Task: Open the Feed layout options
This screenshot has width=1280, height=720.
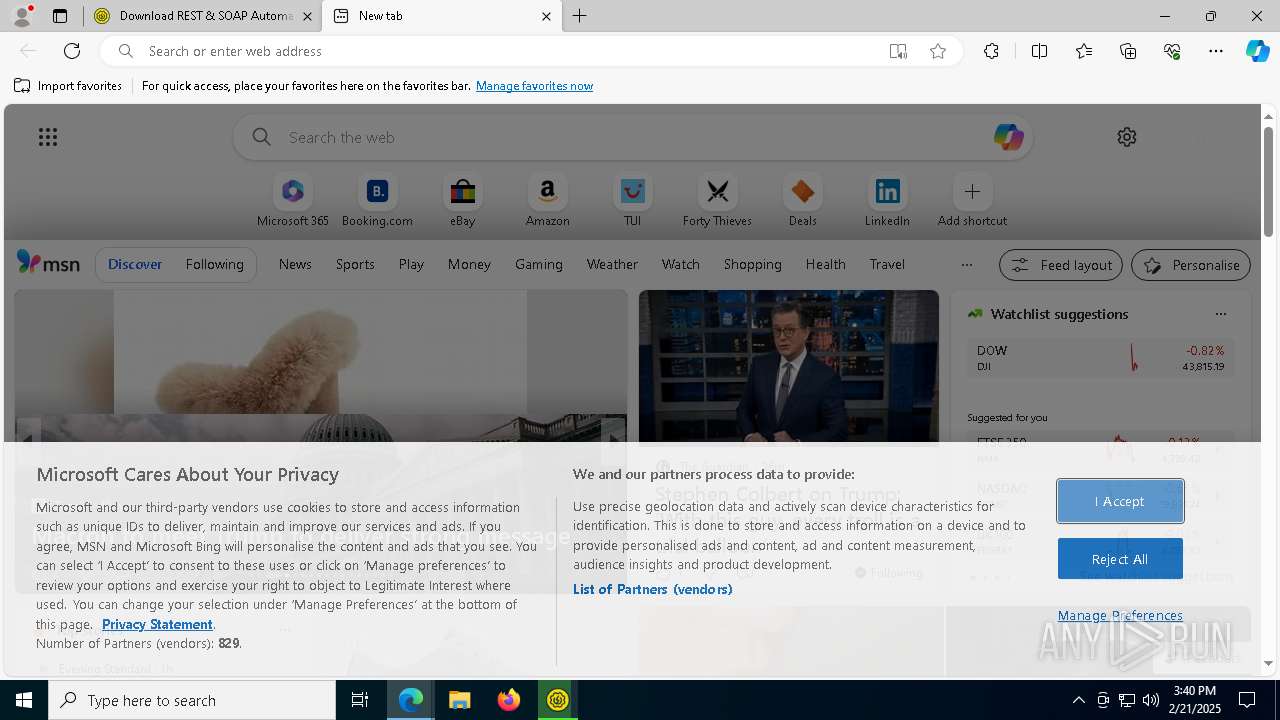Action: (x=1061, y=265)
